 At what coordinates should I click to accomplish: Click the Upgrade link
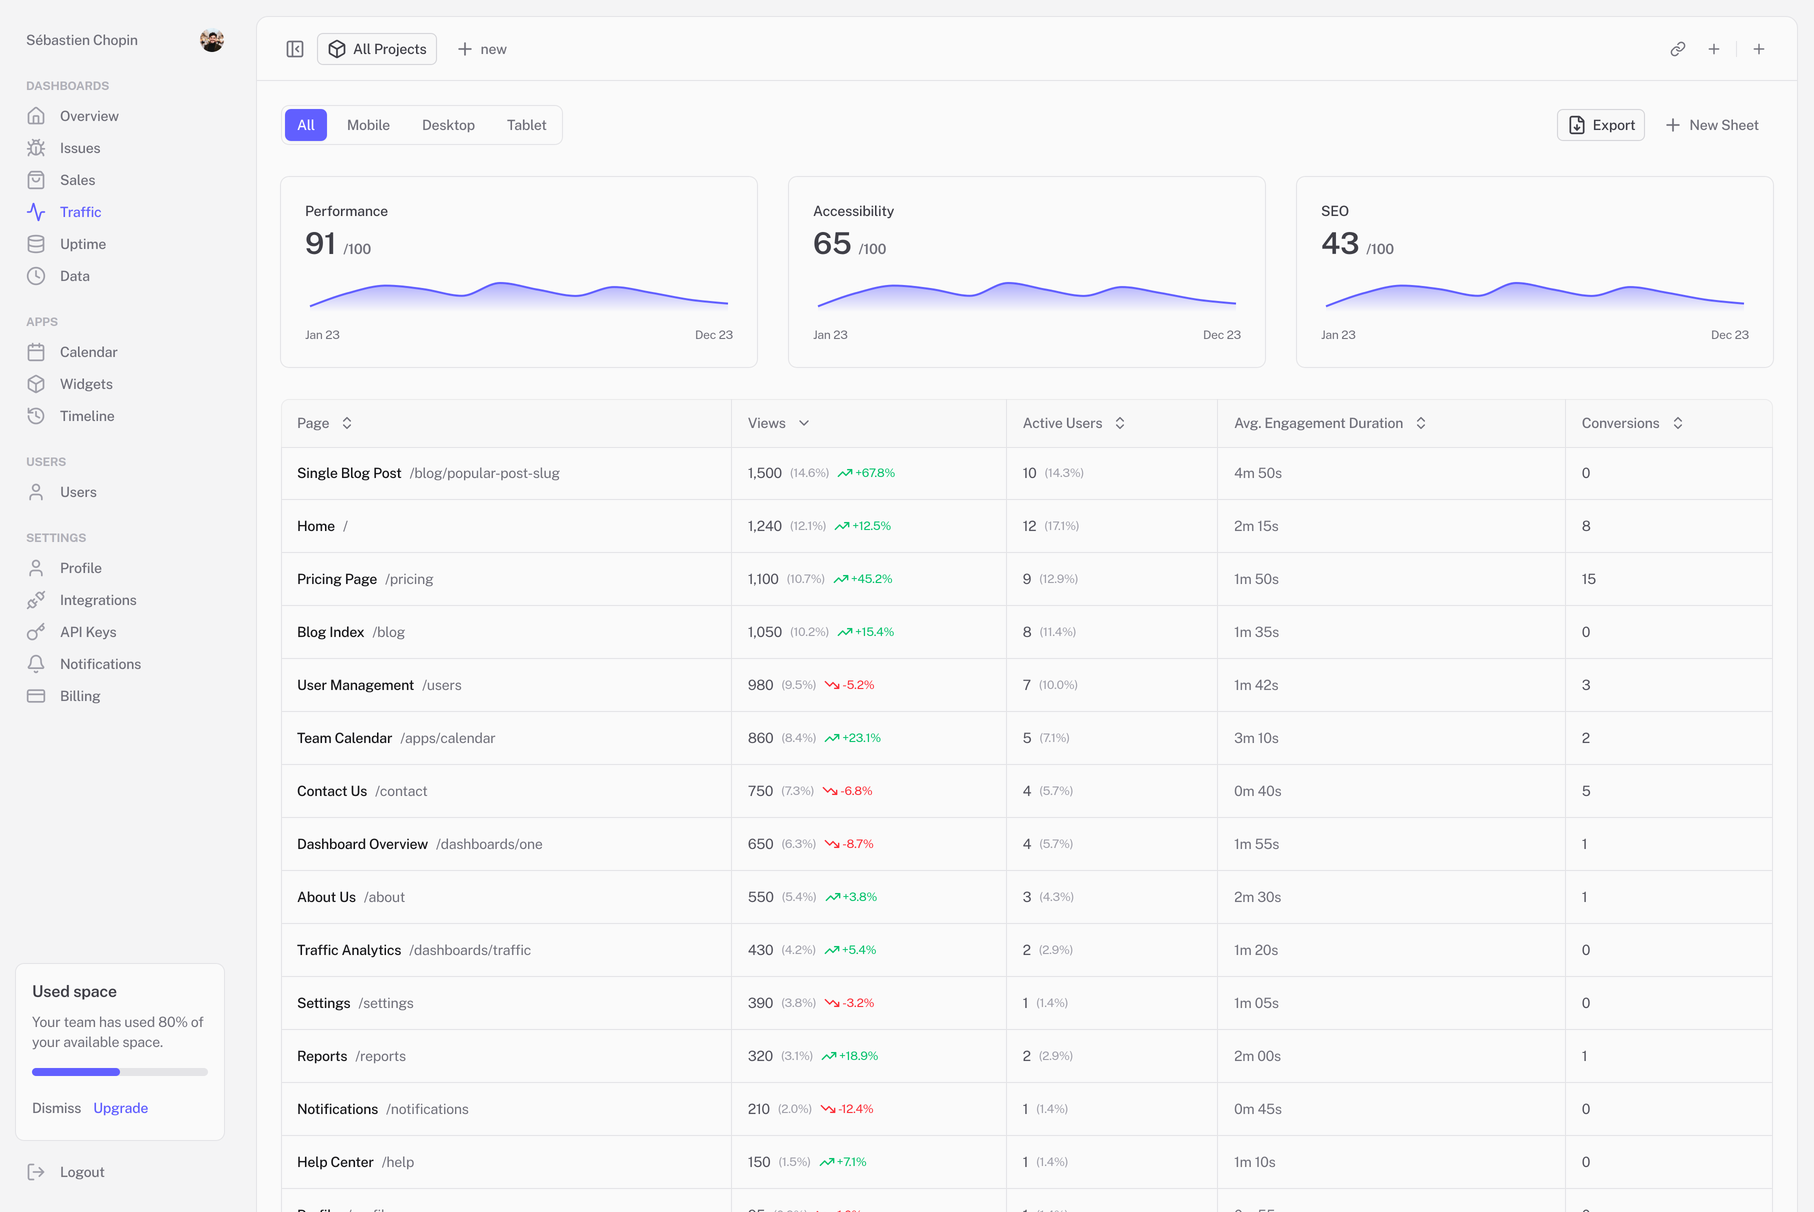120,1108
